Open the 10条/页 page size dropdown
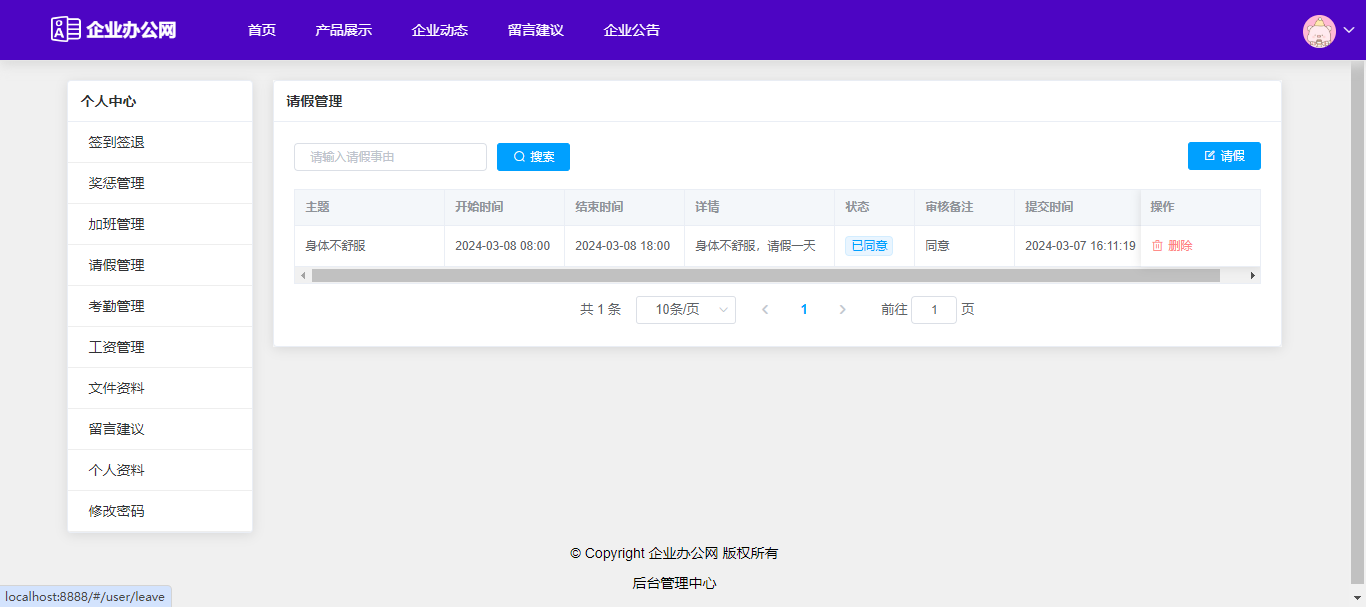Screen dimensions: 1366x607 [685, 310]
